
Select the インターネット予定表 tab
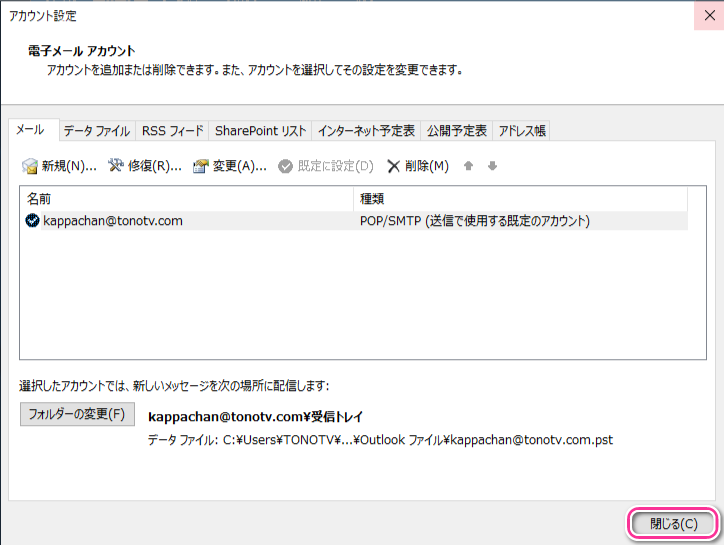[x=366, y=131]
